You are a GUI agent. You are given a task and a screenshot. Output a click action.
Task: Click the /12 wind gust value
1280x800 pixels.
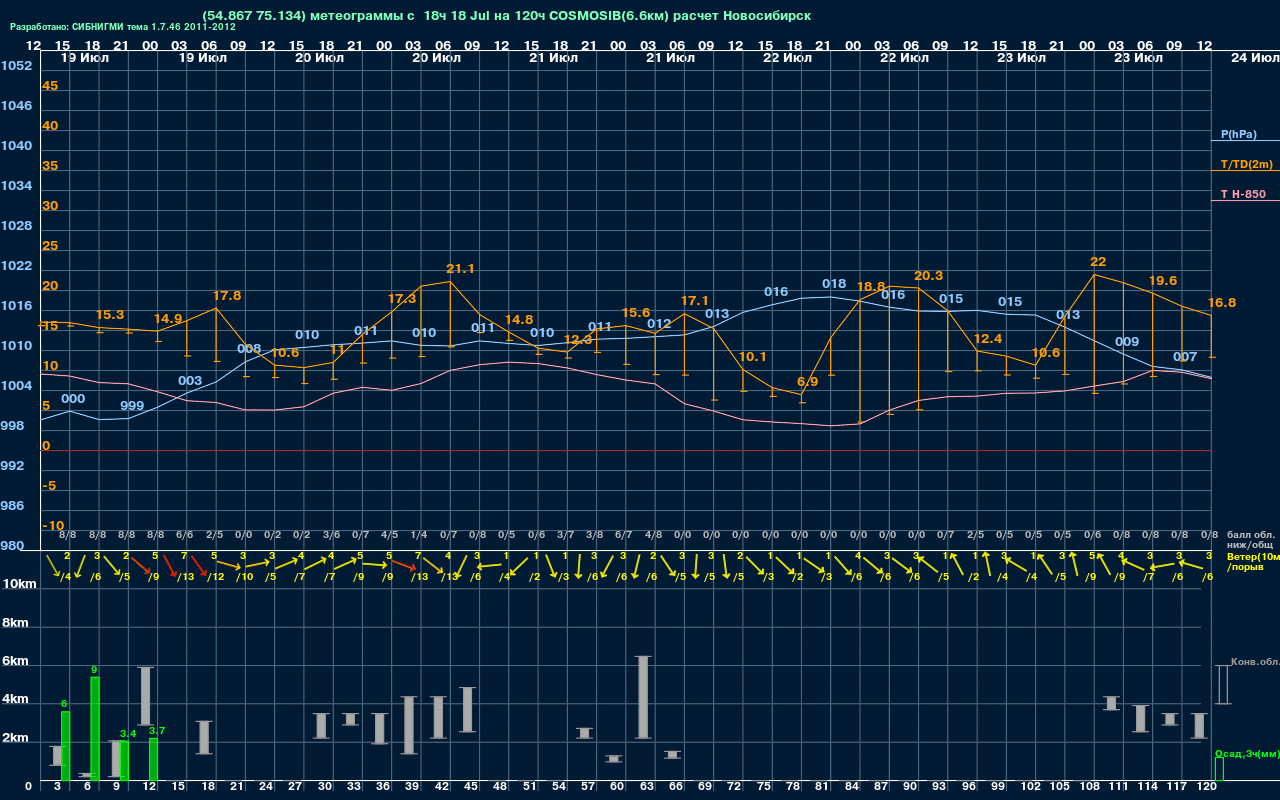215,577
